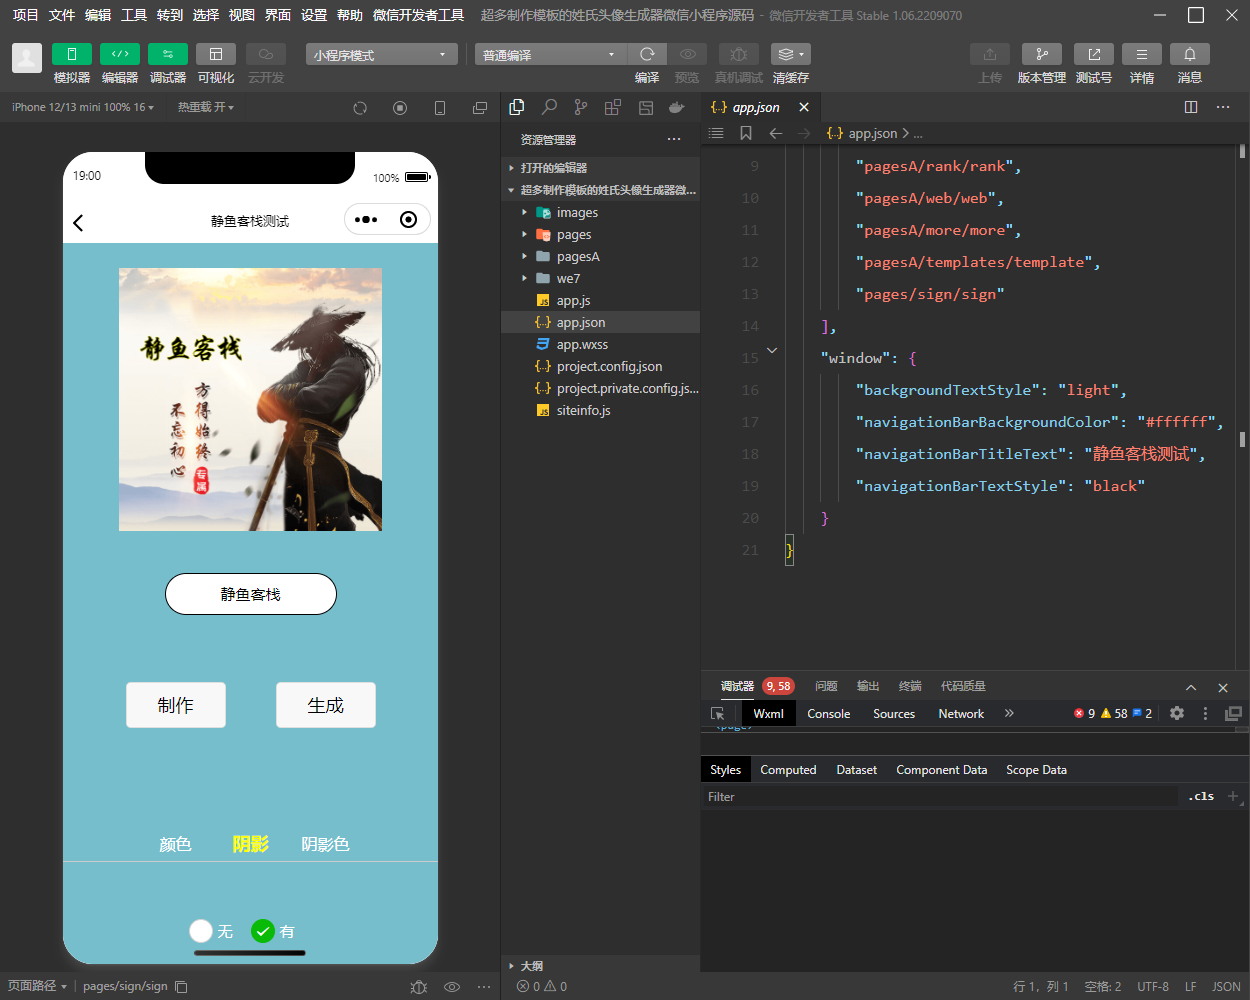Click the Compile refresh icon

tap(647, 54)
